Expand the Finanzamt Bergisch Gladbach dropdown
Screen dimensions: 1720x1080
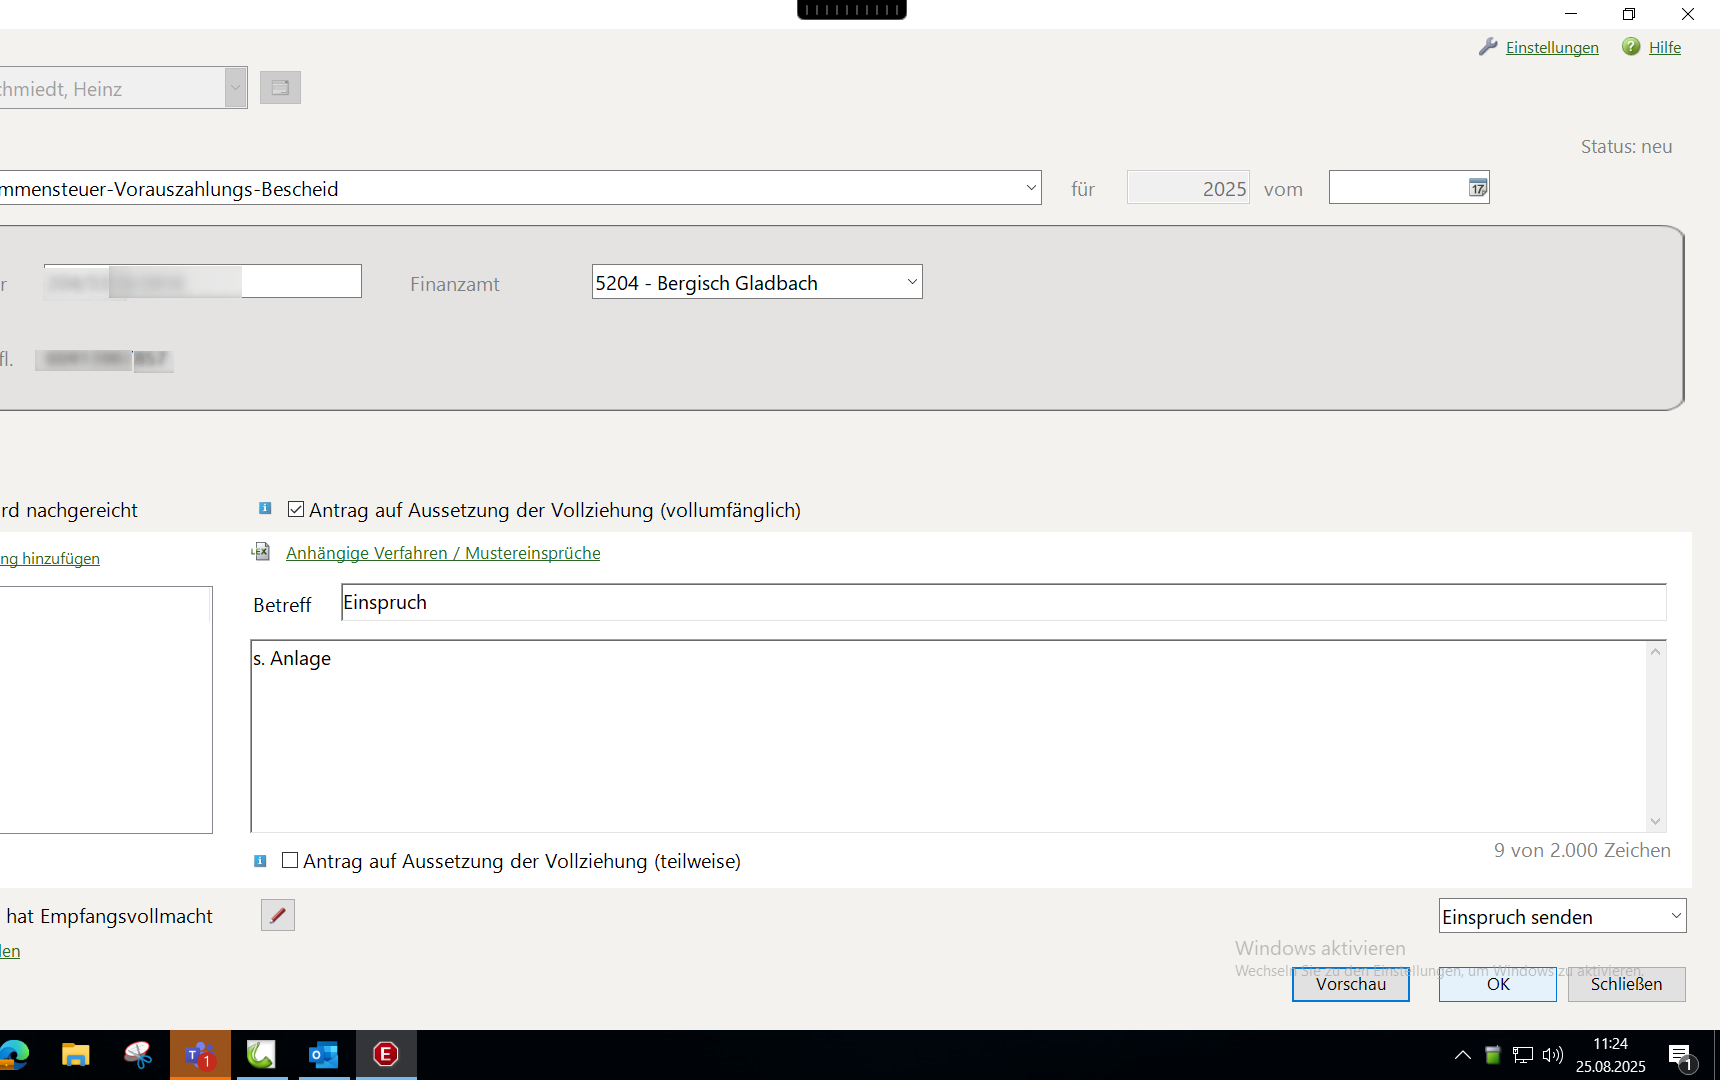(911, 282)
